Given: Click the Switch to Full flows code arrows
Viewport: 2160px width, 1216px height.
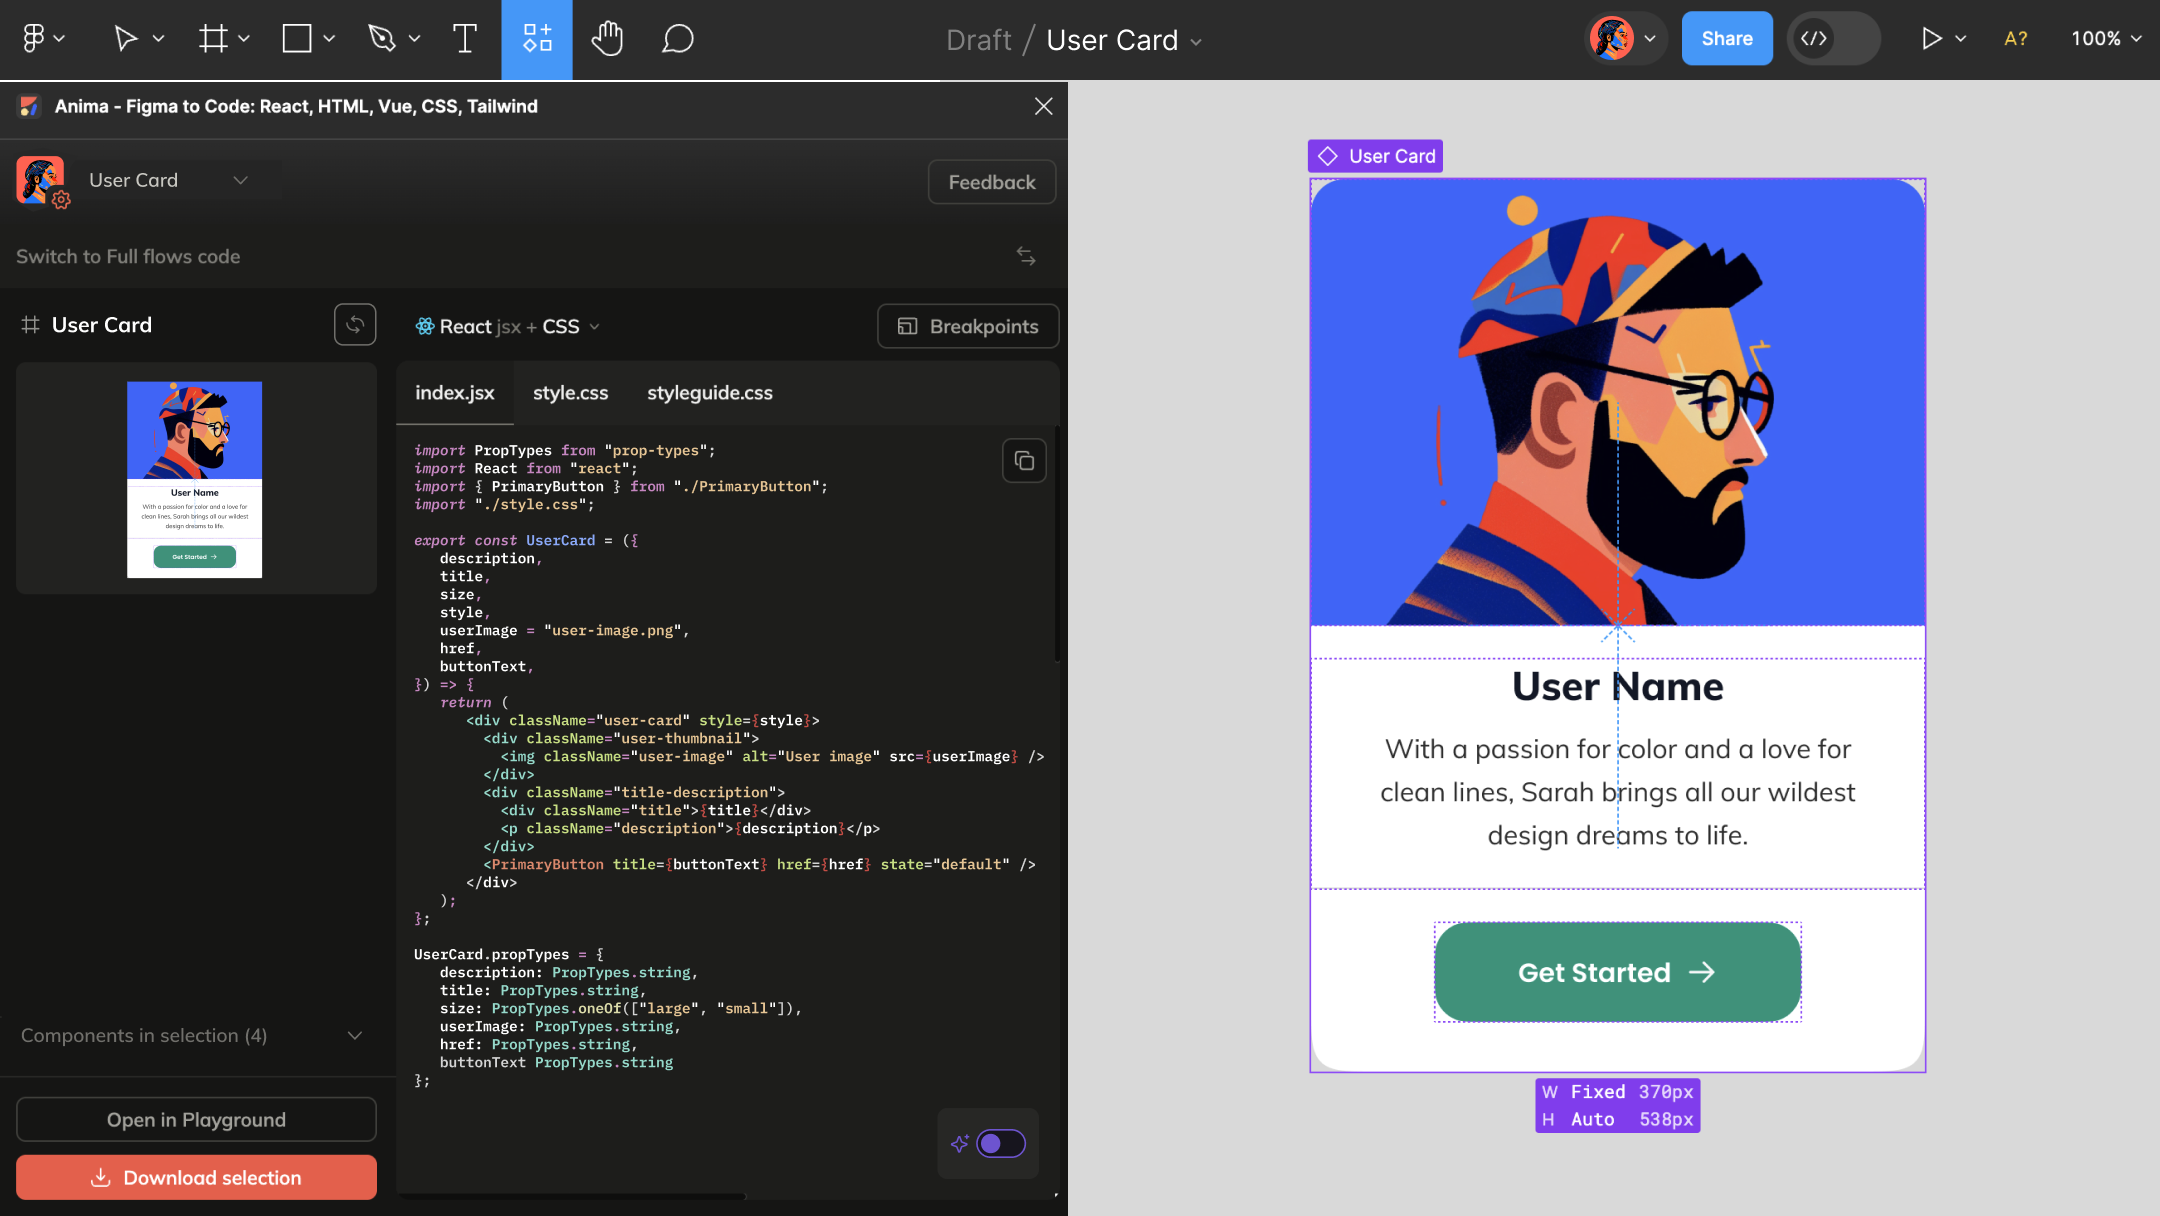Looking at the screenshot, I should (1026, 256).
